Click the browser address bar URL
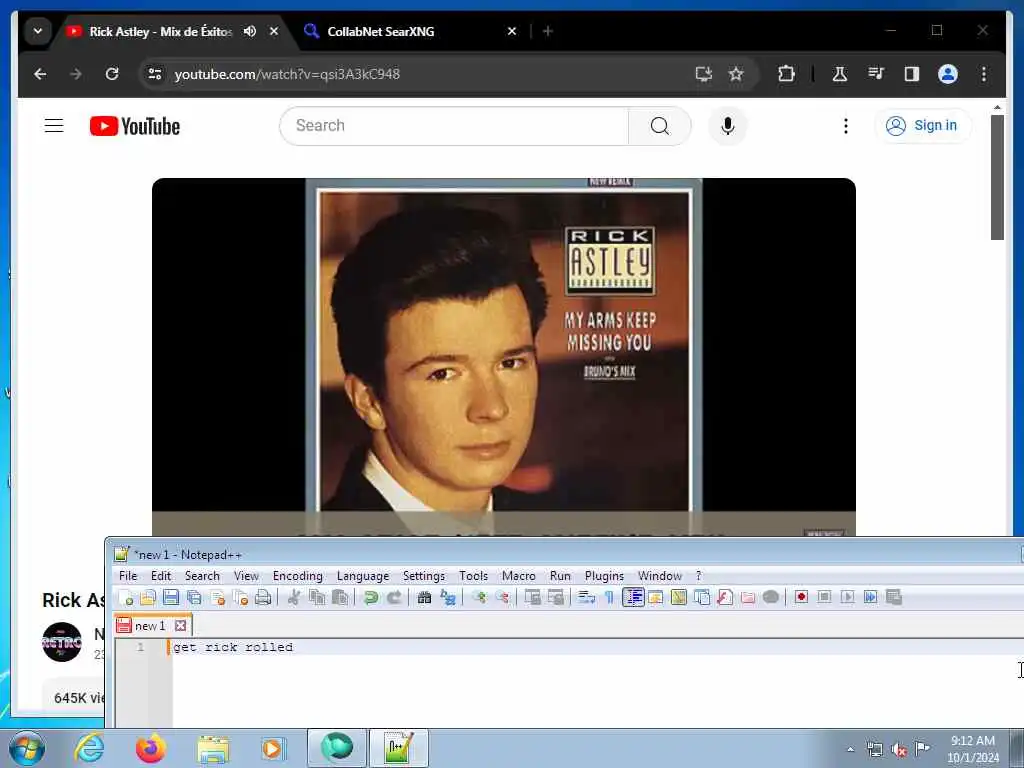The width and height of the screenshot is (1024, 768). tap(287, 74)
